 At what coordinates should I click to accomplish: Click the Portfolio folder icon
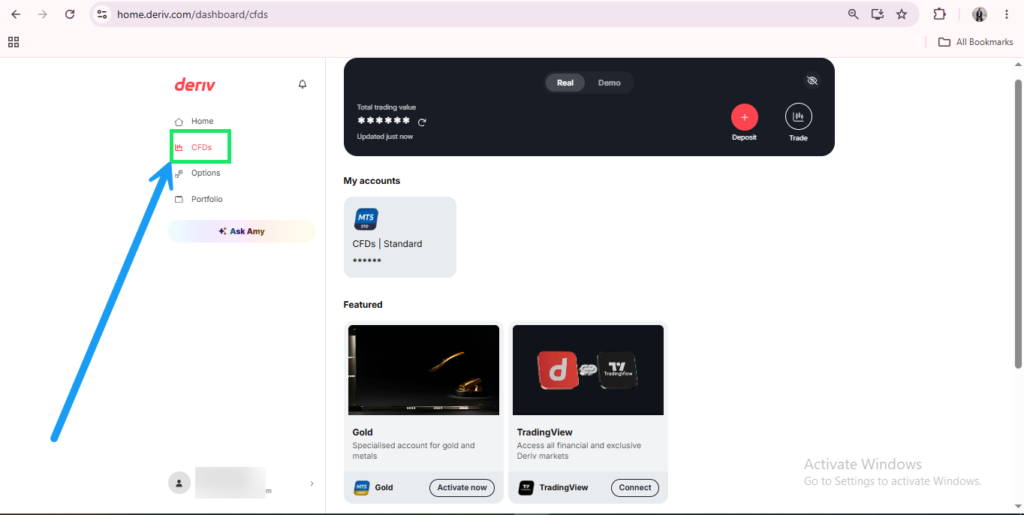179,199
